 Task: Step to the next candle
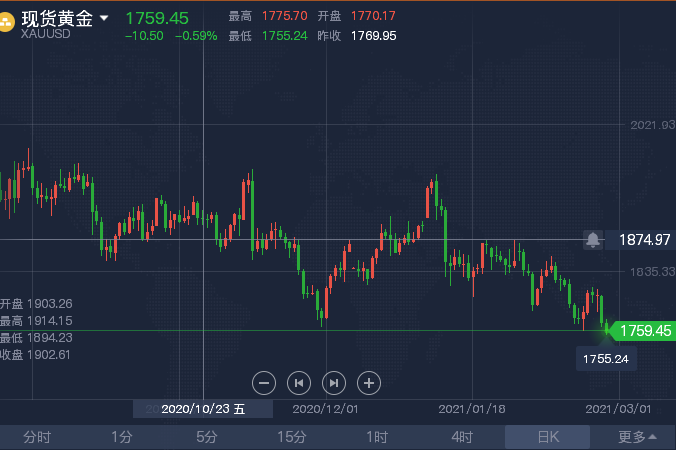coord(334,383)
